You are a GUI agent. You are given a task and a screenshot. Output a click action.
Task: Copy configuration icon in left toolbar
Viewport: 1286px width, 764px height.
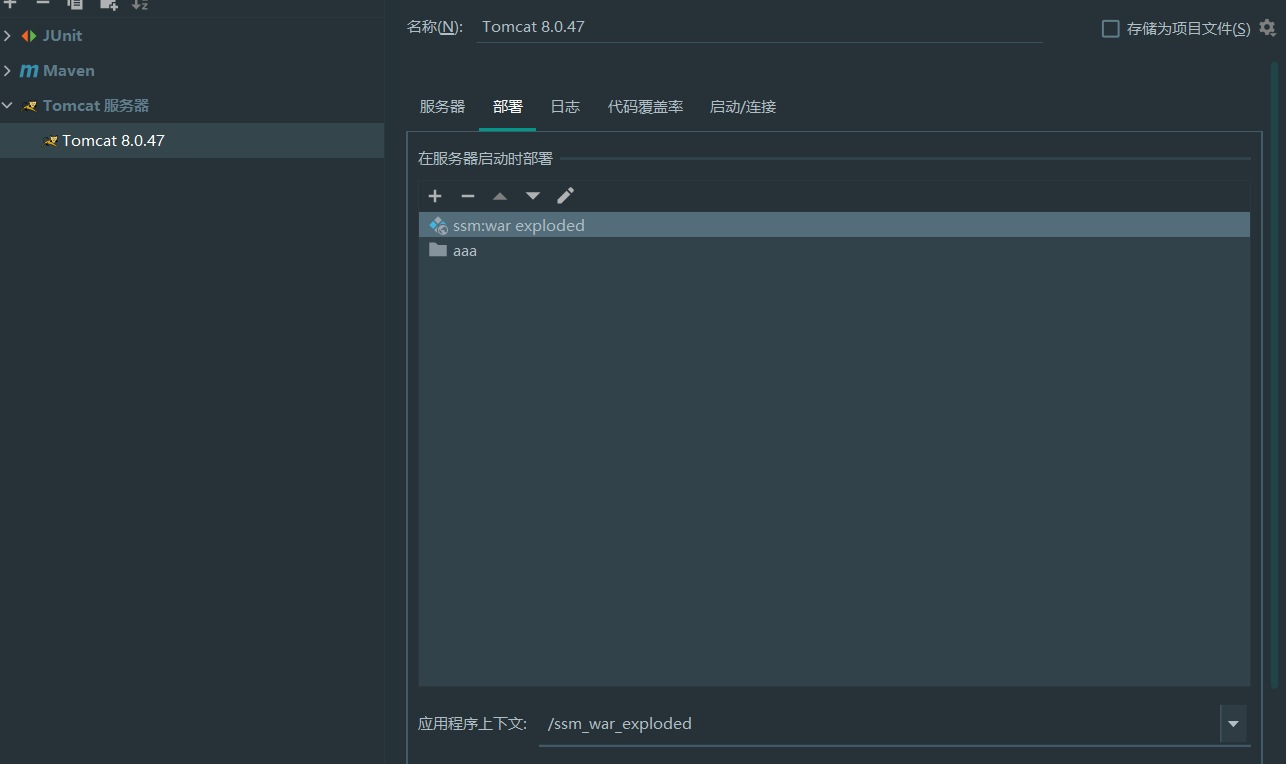(75, 4)
